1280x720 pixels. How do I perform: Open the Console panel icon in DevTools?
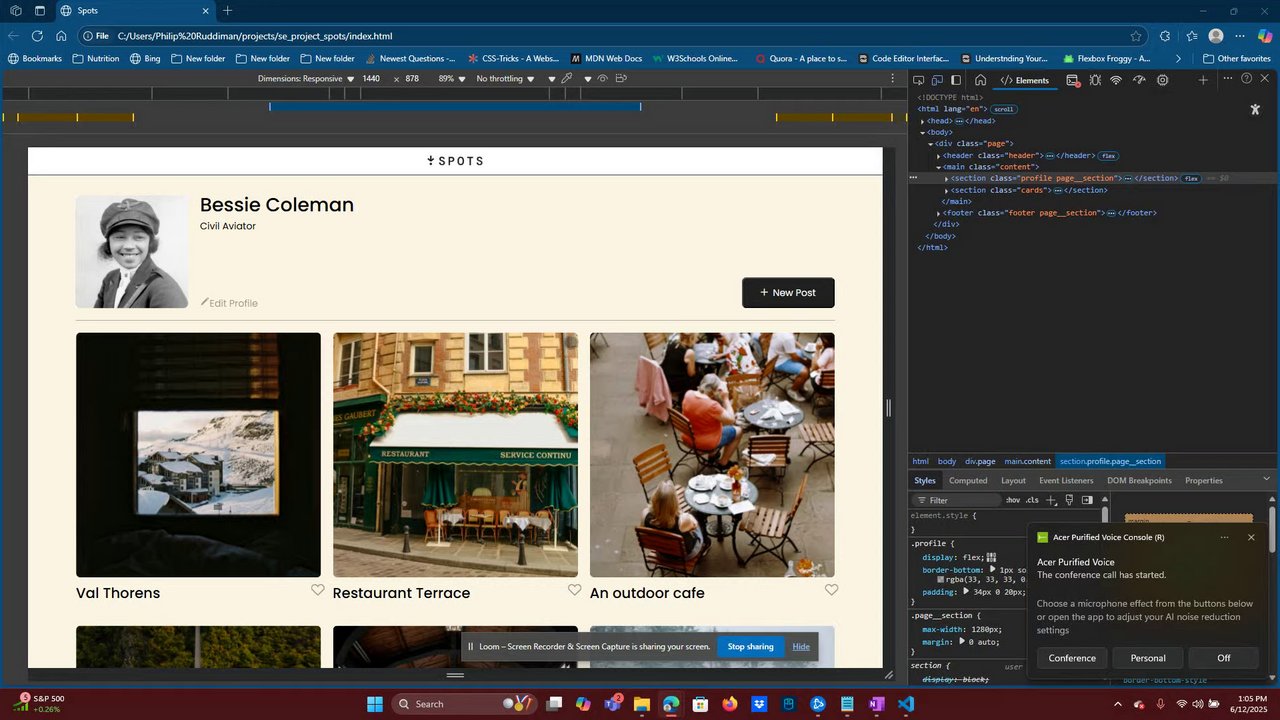coord(1073,80)
